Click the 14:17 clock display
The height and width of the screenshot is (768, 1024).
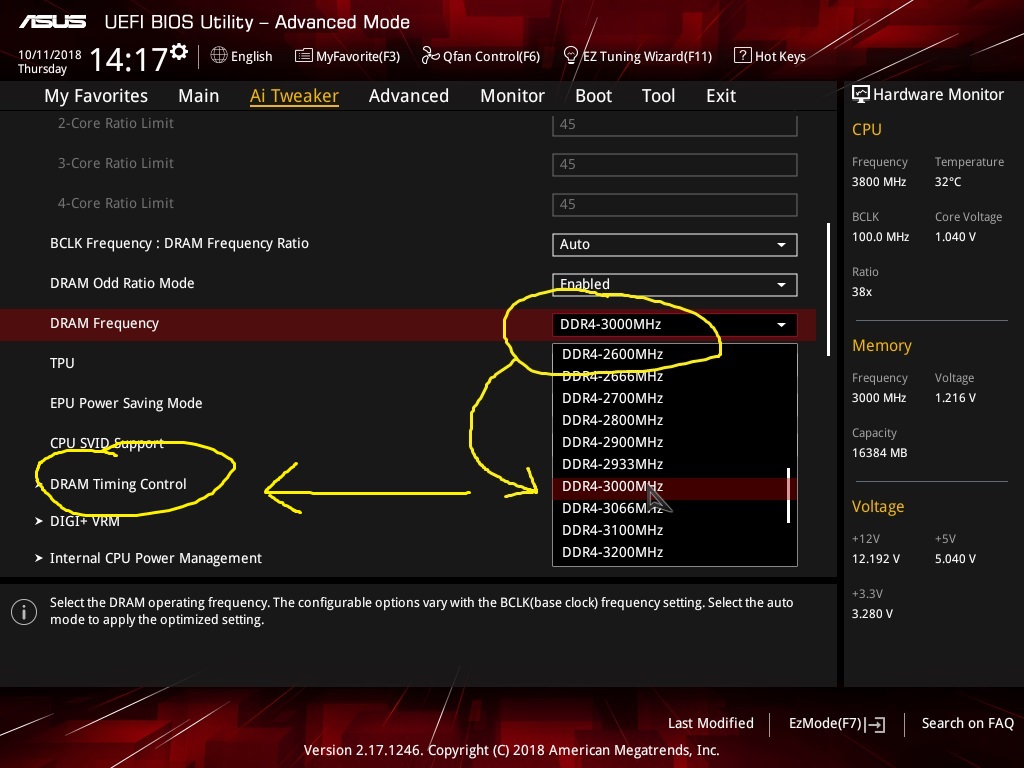pyautogui.click(x=129, y=59)
